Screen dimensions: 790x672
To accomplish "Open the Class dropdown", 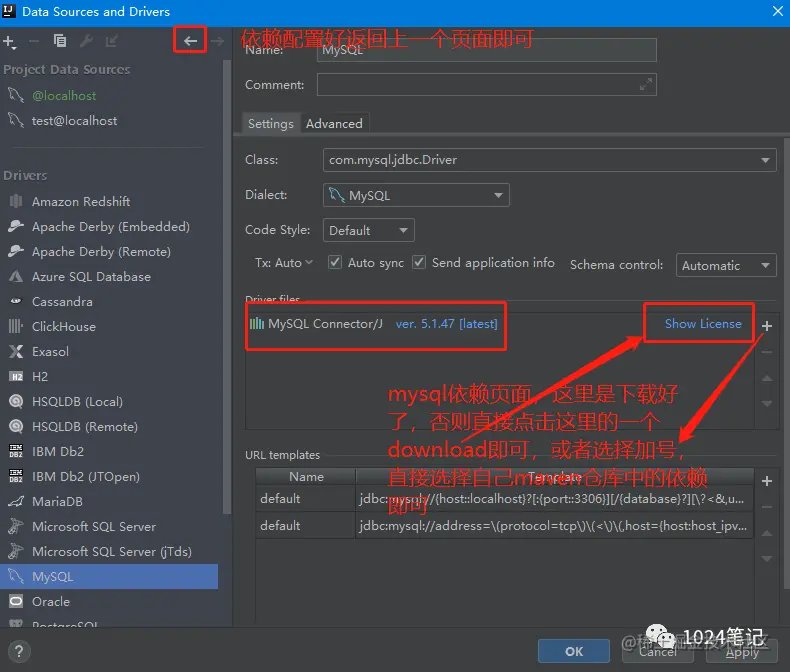I will point(549,160).
